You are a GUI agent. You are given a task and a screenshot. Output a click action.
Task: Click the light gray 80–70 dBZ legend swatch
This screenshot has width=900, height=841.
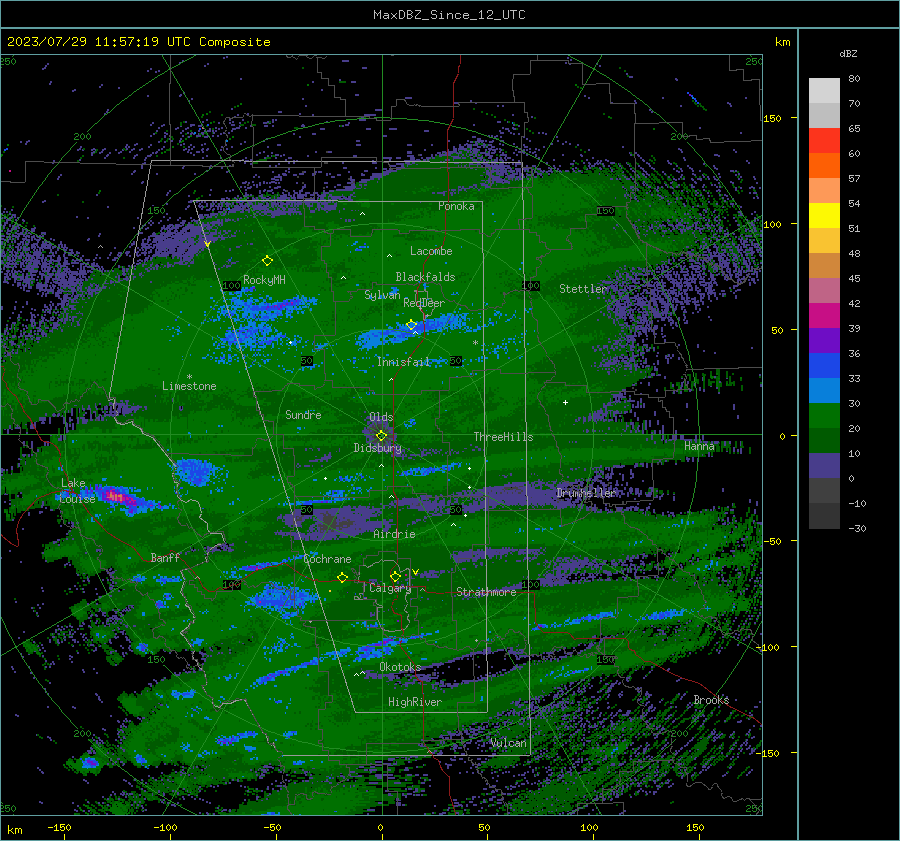[824, 91]
